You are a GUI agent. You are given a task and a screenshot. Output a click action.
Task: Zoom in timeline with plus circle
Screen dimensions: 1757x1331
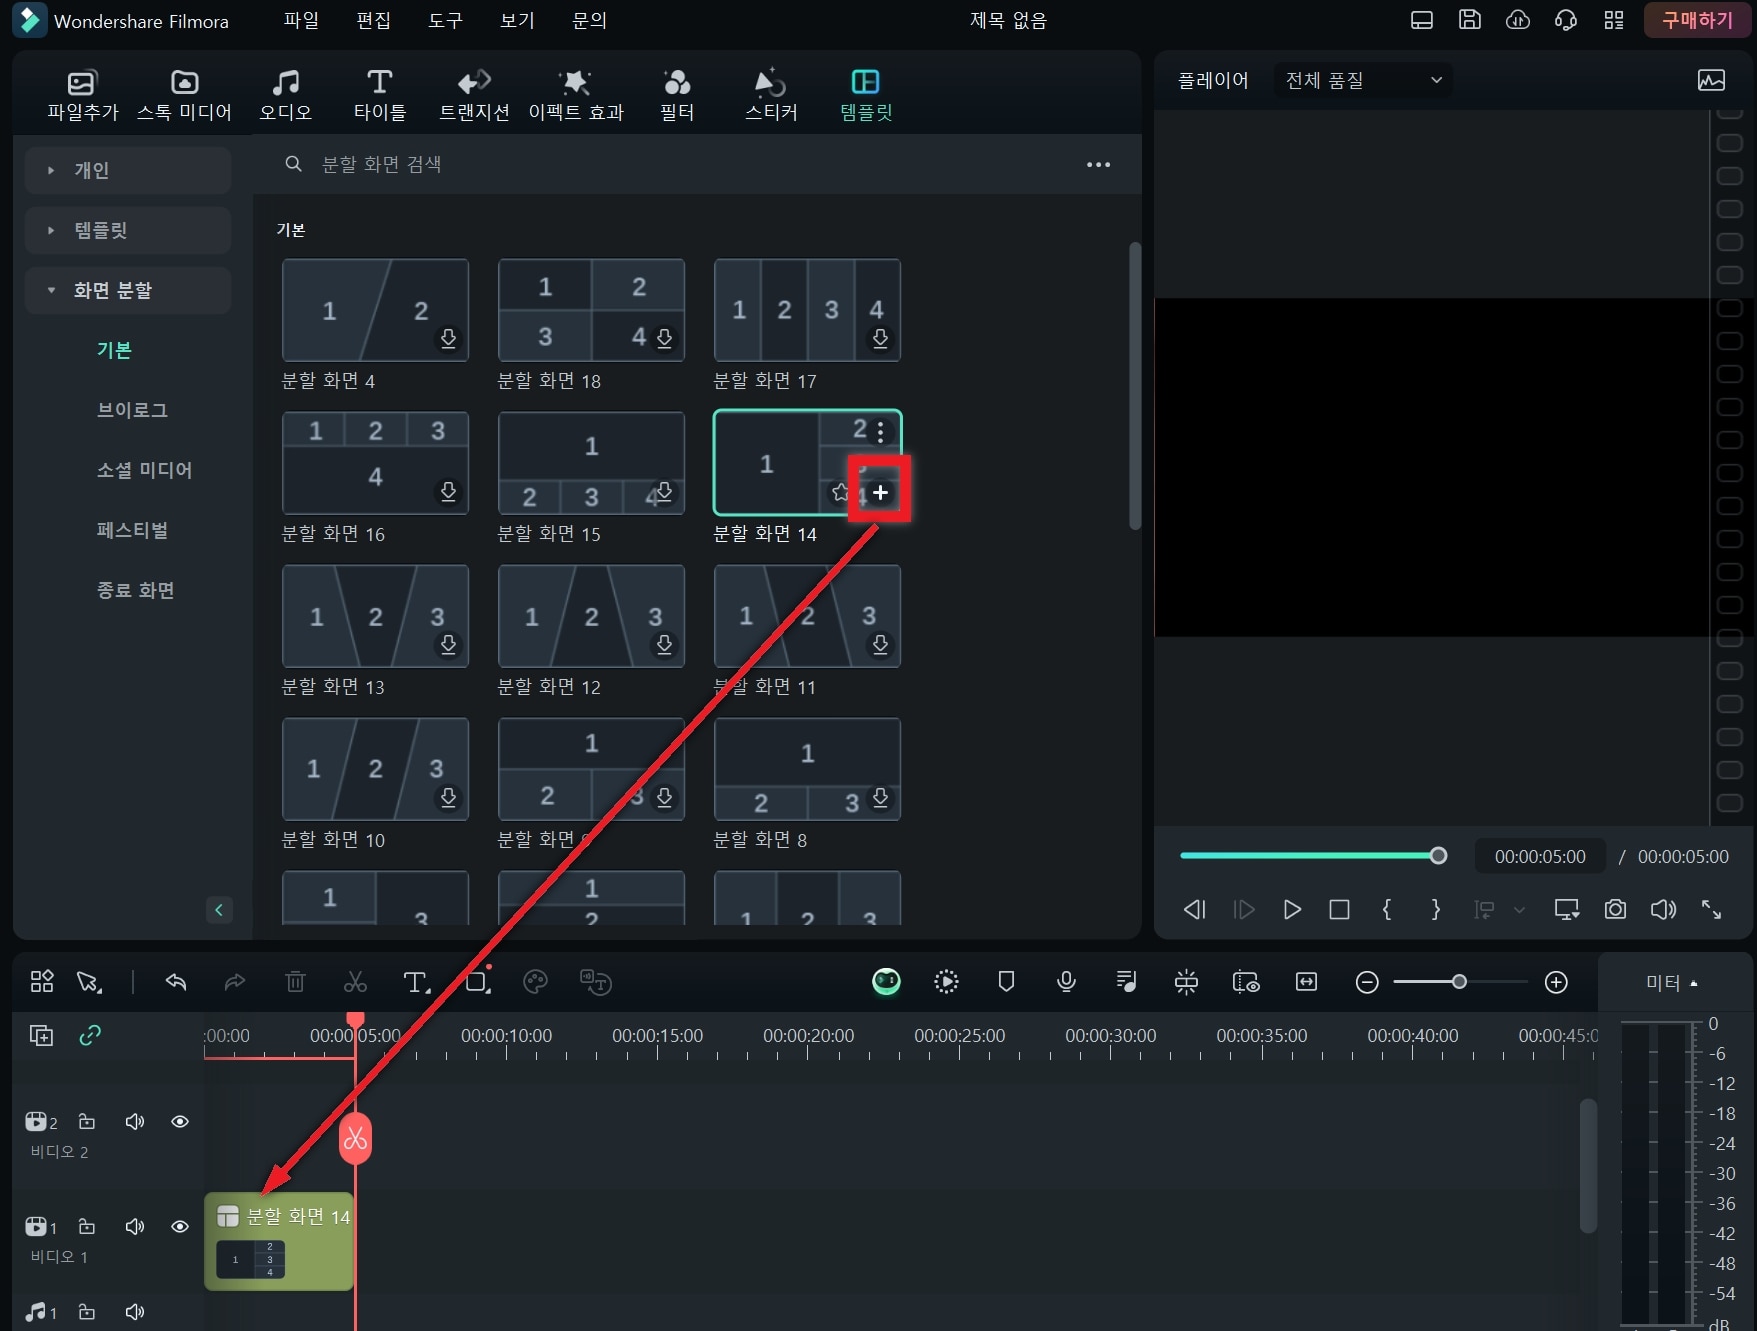point(1556,982)
